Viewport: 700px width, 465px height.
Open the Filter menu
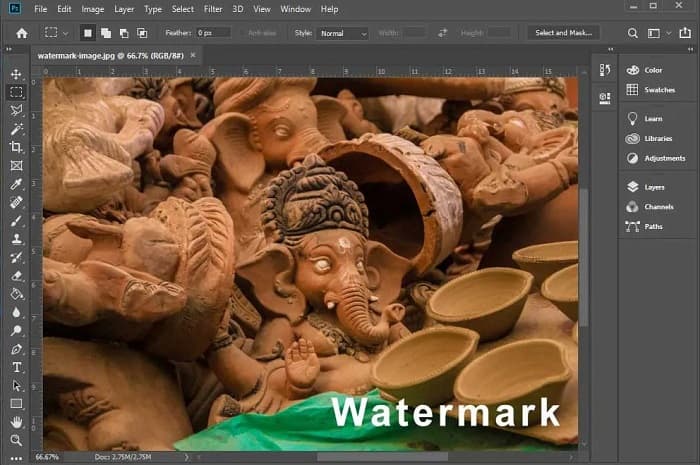[213, 9]
